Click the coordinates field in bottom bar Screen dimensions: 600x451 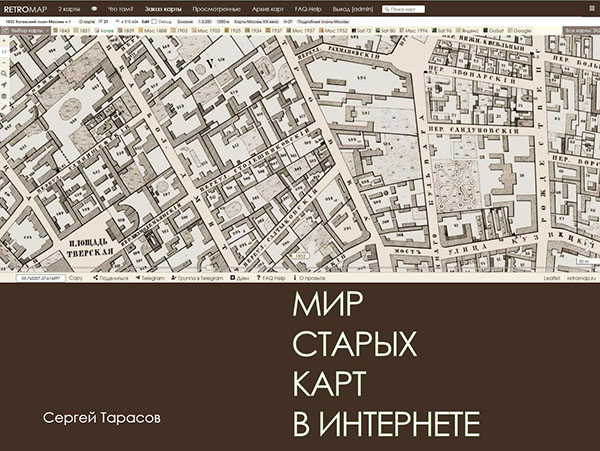click(x=41, y=278)
